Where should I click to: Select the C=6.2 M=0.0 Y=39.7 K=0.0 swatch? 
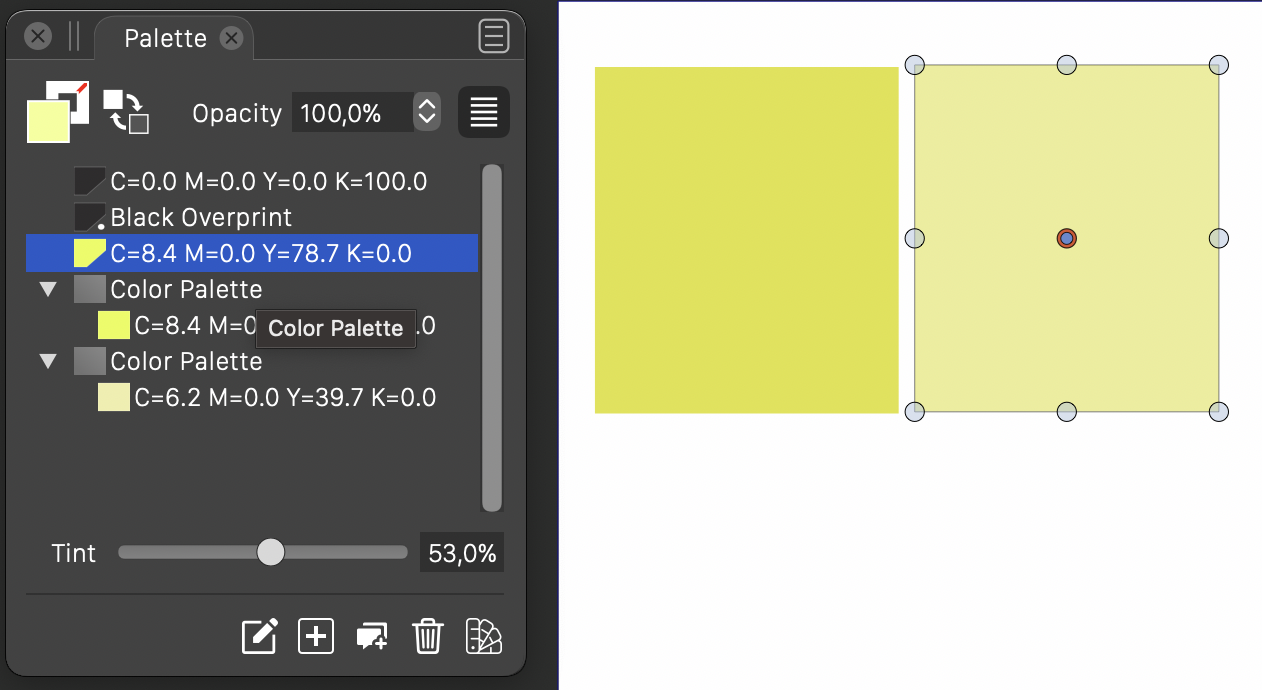pos(284,398)
